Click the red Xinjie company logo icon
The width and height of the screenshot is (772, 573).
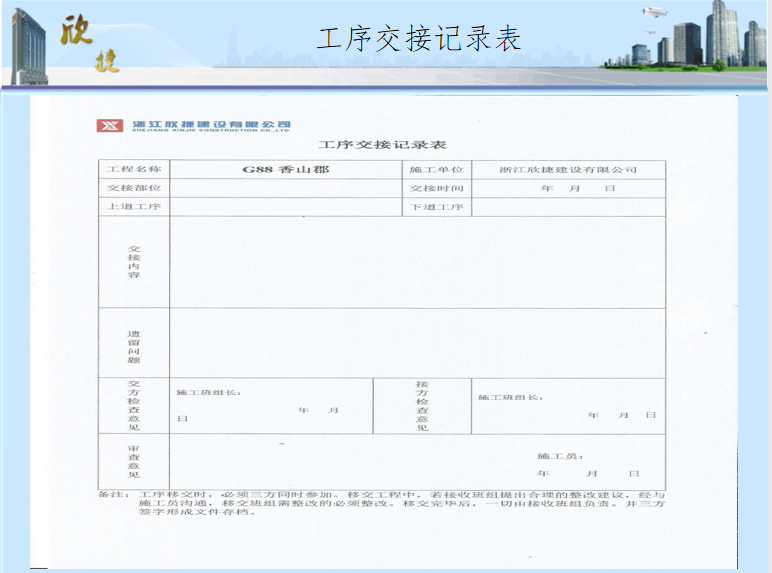point(110,125)
